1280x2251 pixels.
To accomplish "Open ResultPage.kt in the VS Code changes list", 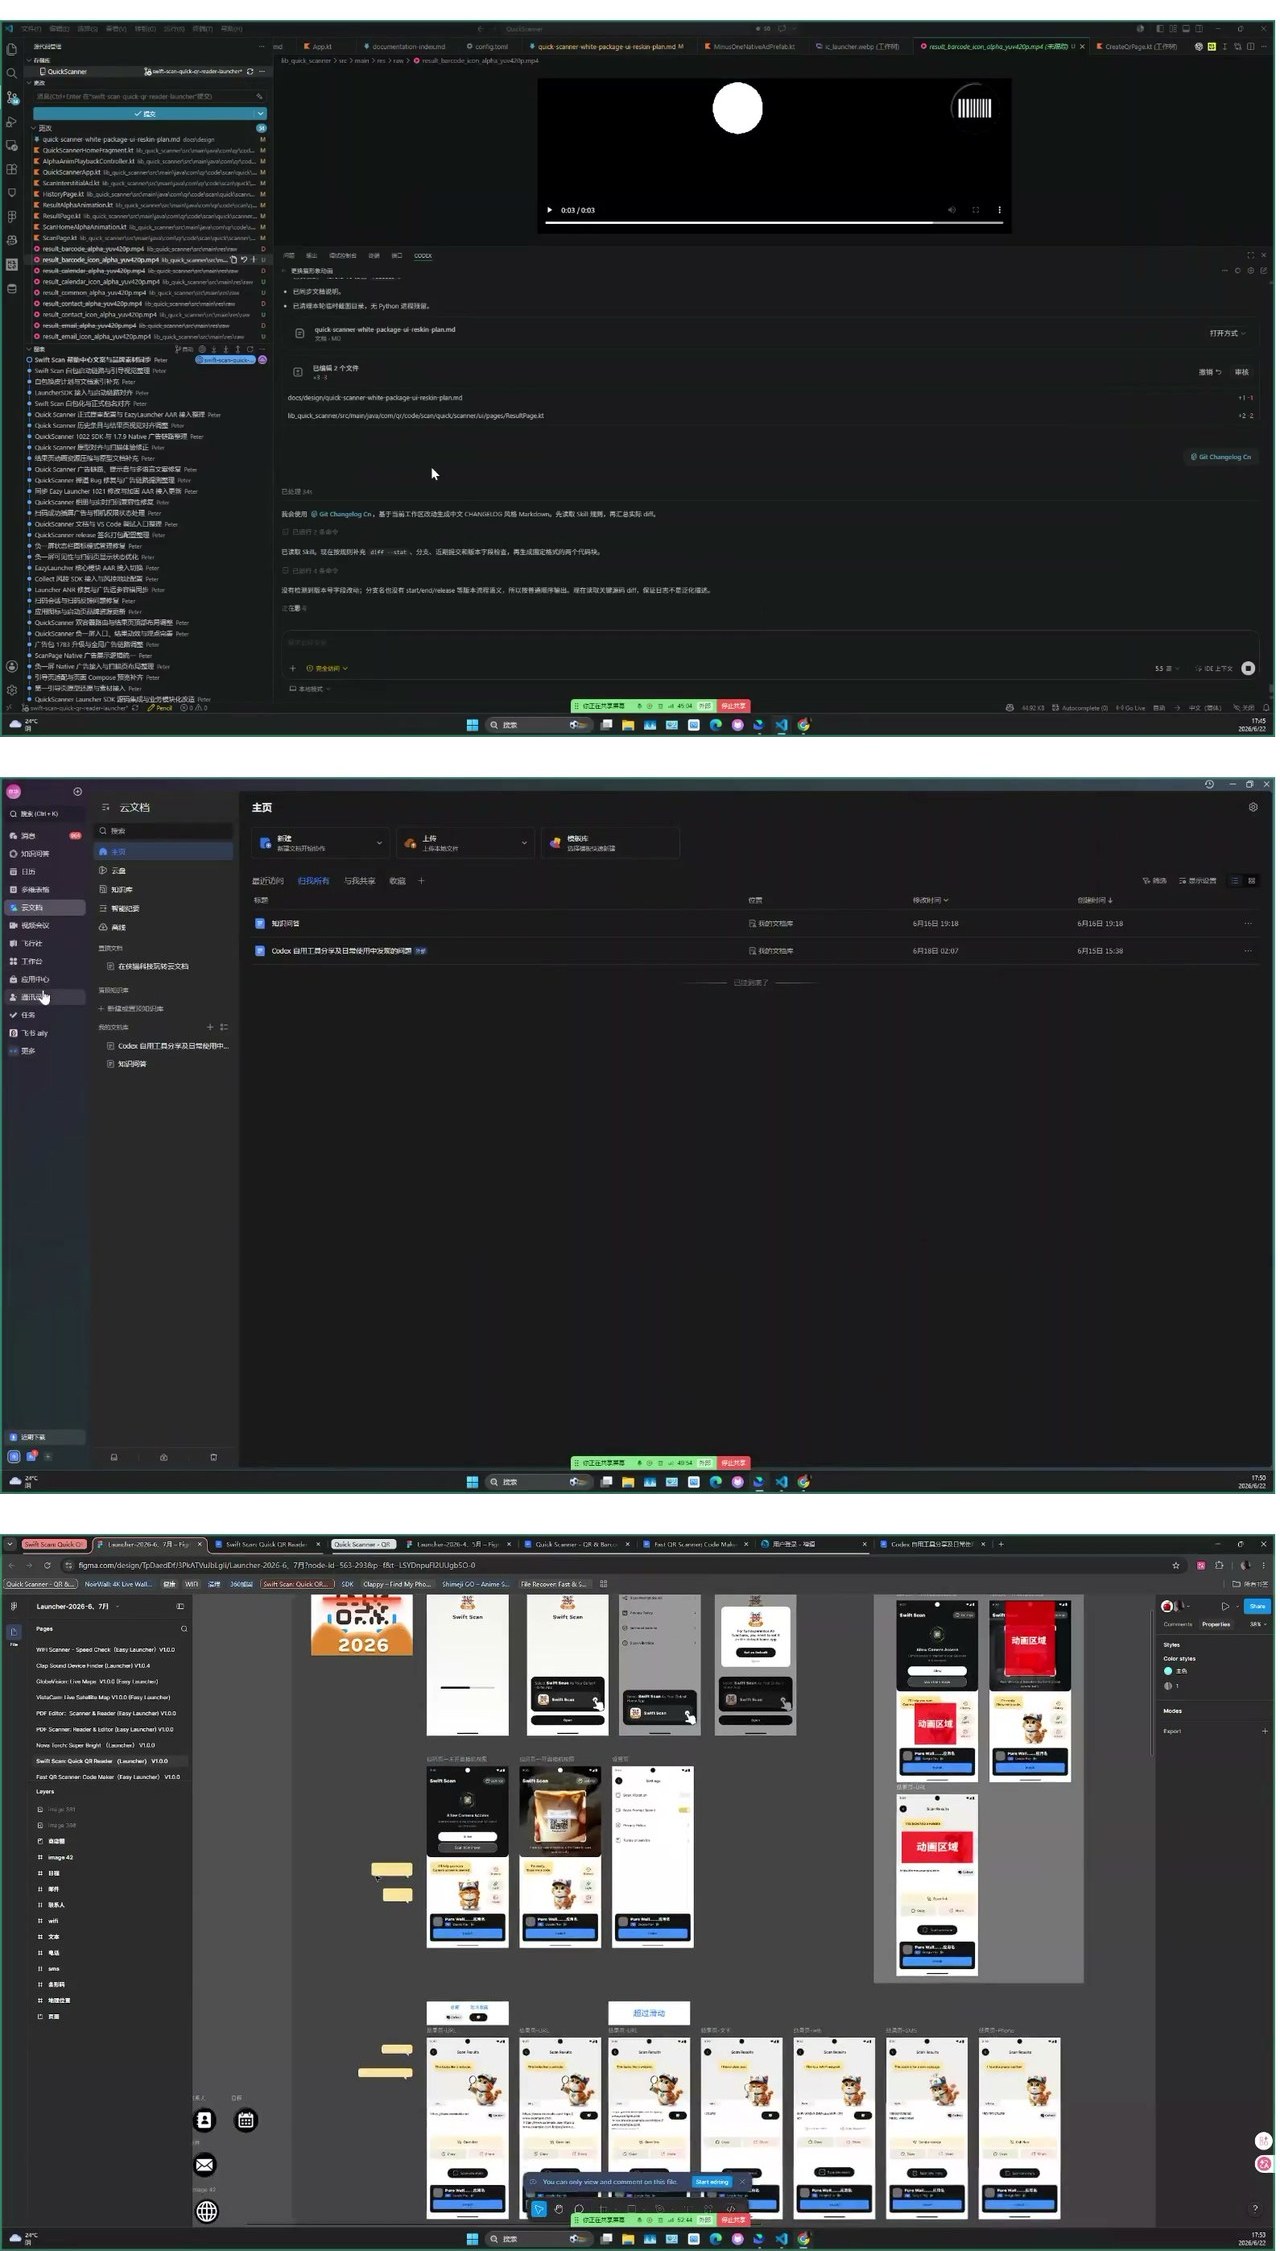I will [x=61, y=216].
